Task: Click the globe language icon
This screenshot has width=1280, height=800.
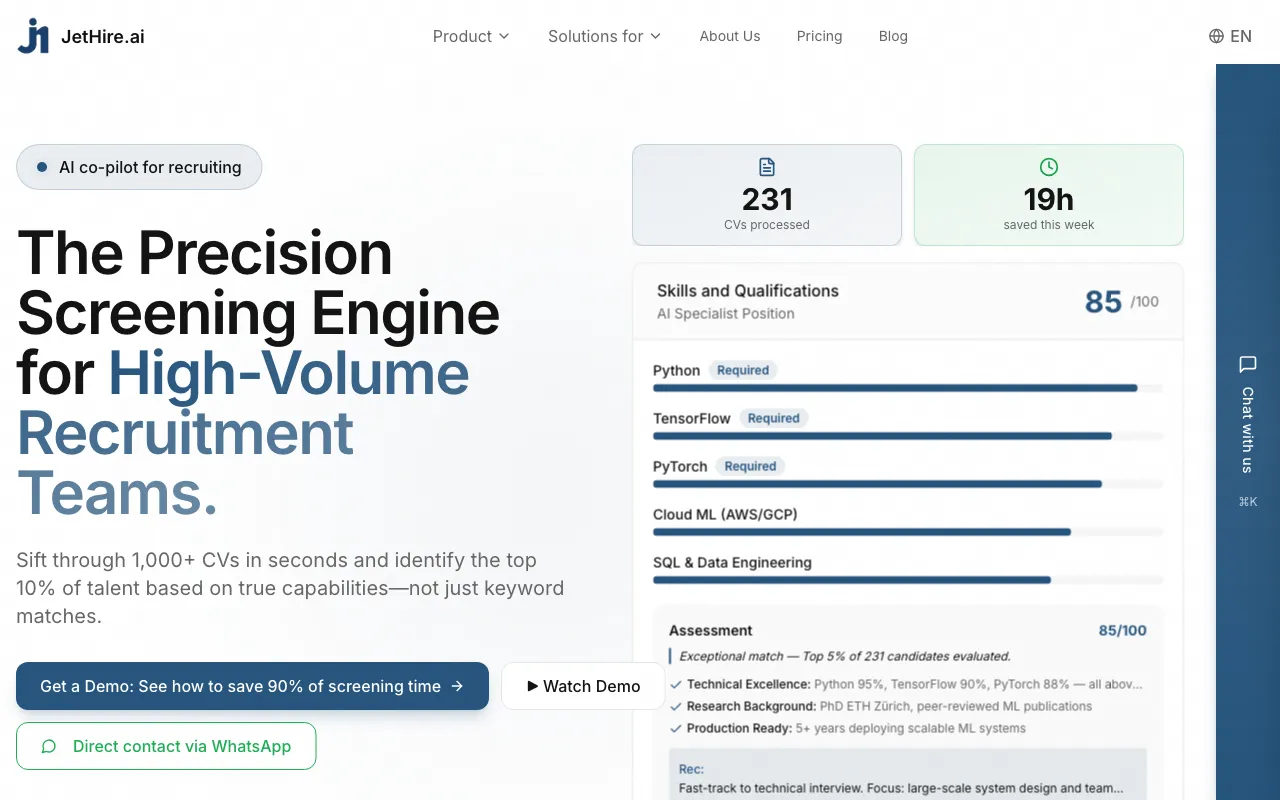Action: pos(1216,36)
